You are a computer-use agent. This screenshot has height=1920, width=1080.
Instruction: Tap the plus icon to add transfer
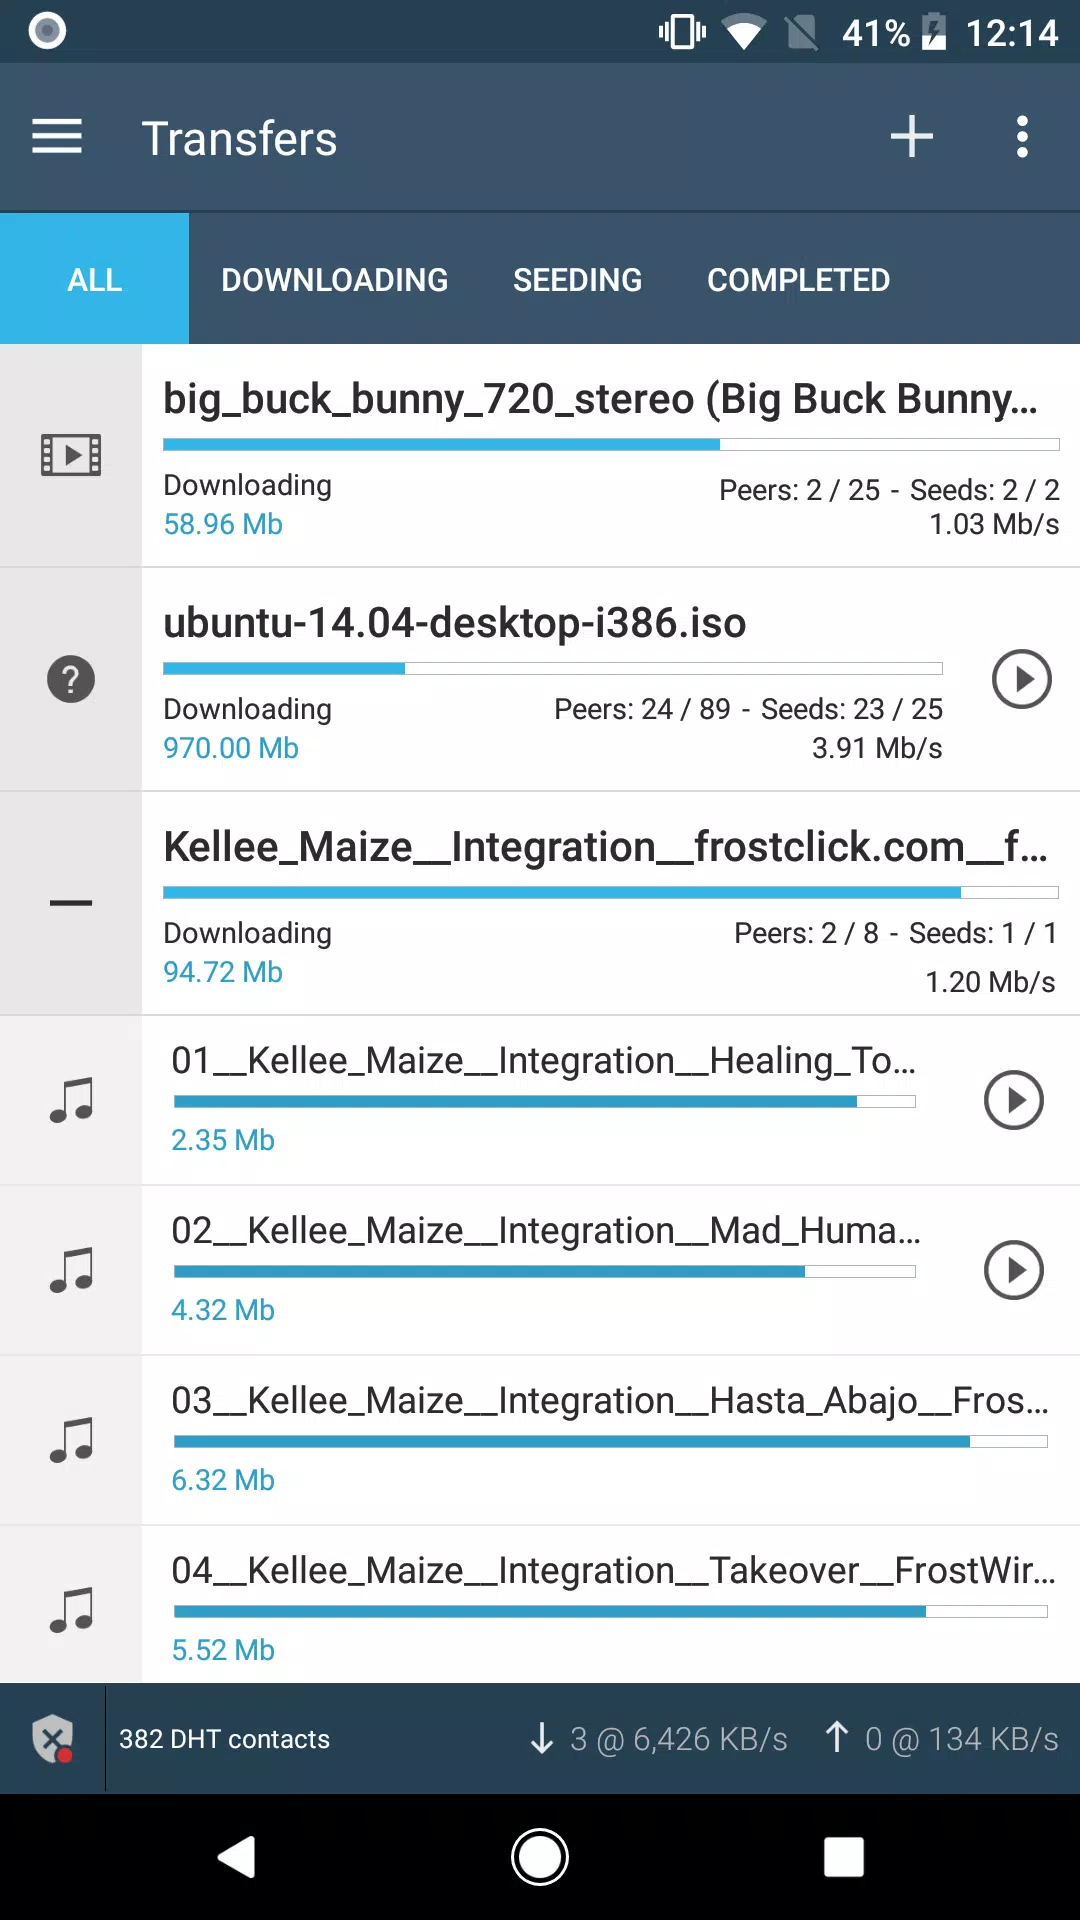click(x=911, y=137)
